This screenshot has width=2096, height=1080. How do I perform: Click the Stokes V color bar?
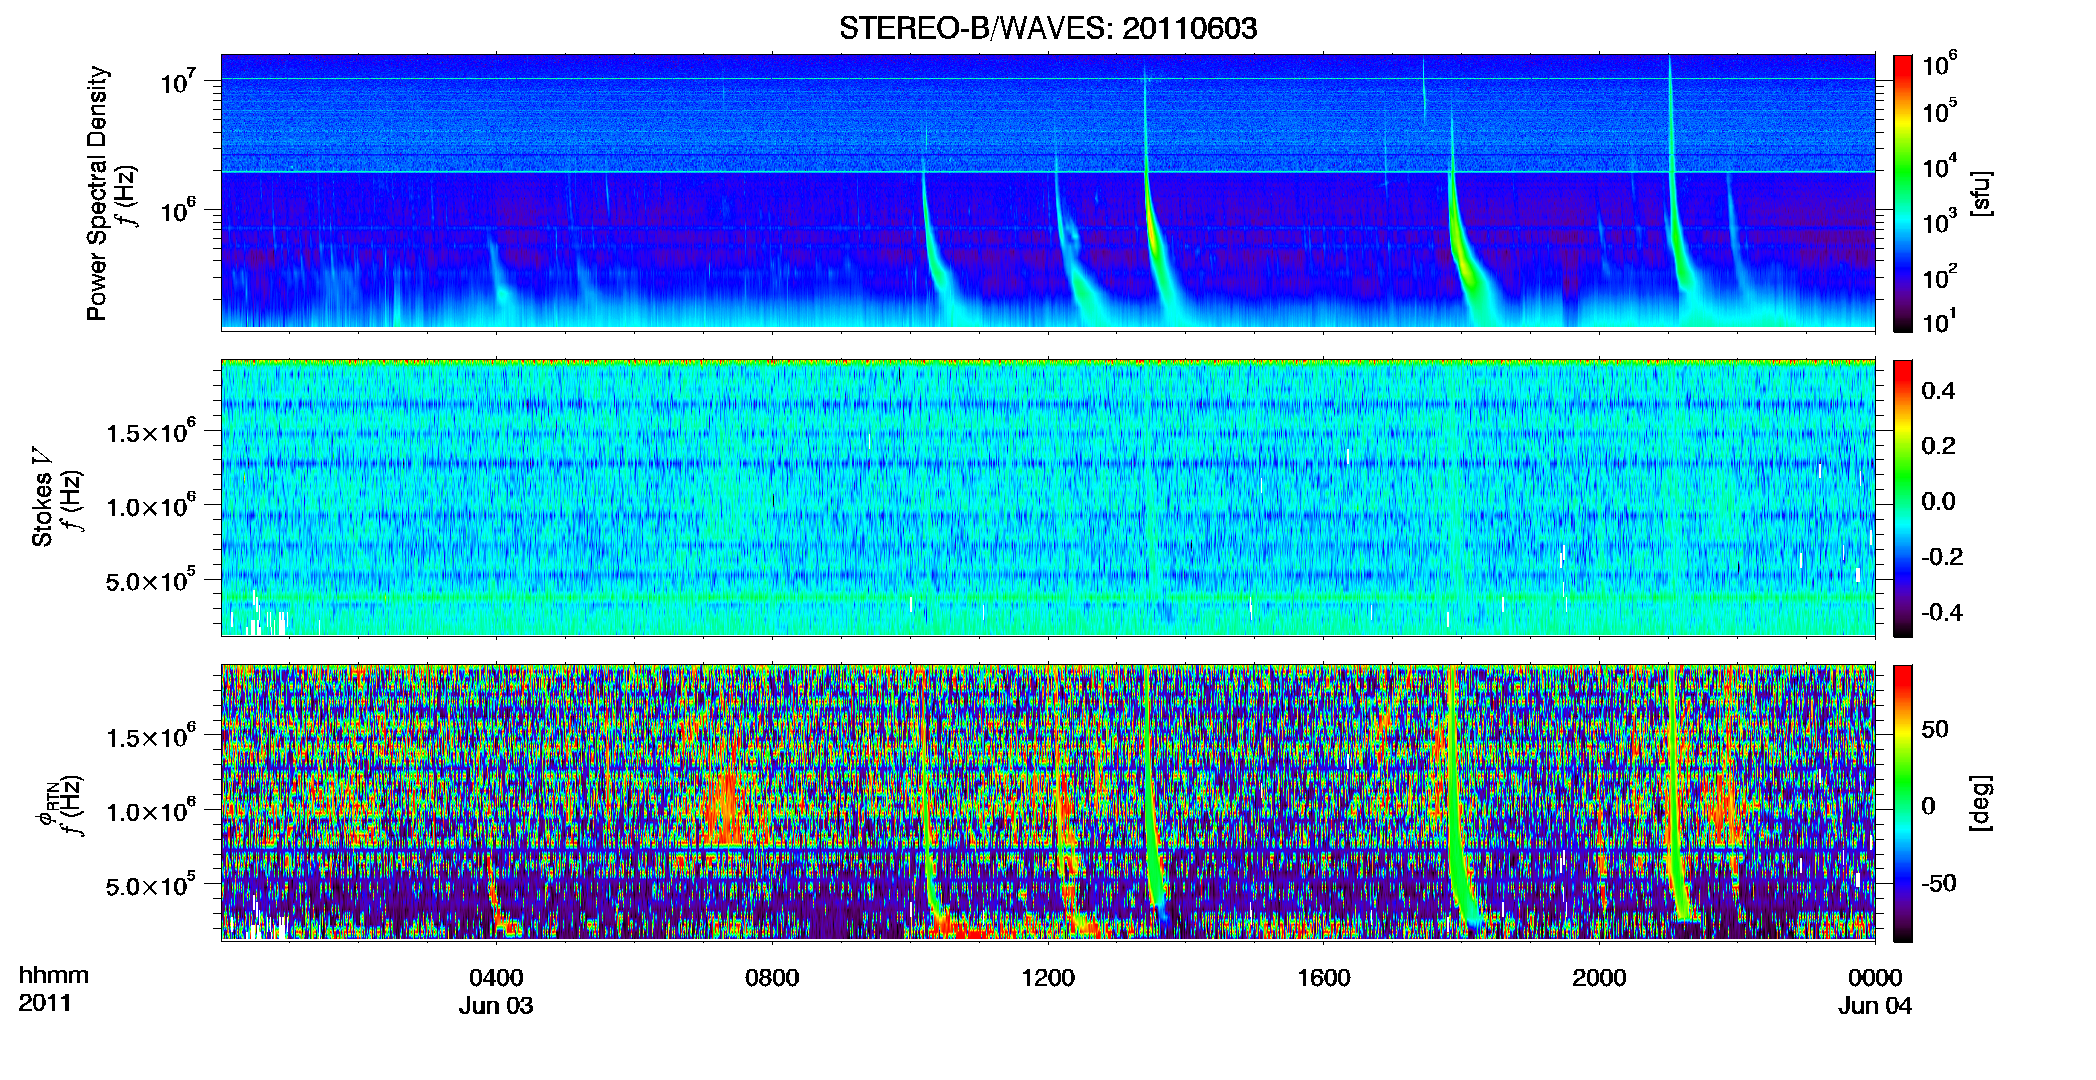coord(1903,498)
